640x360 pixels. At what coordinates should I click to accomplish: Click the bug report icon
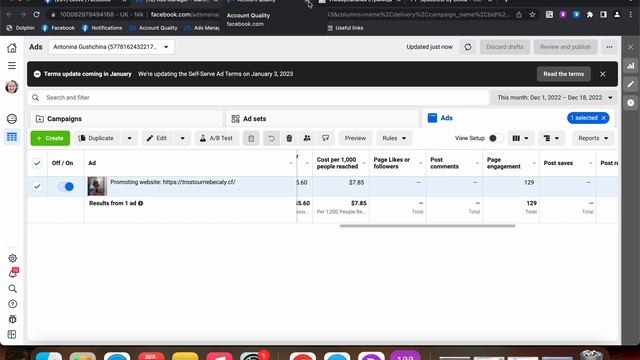click(13, 319)
